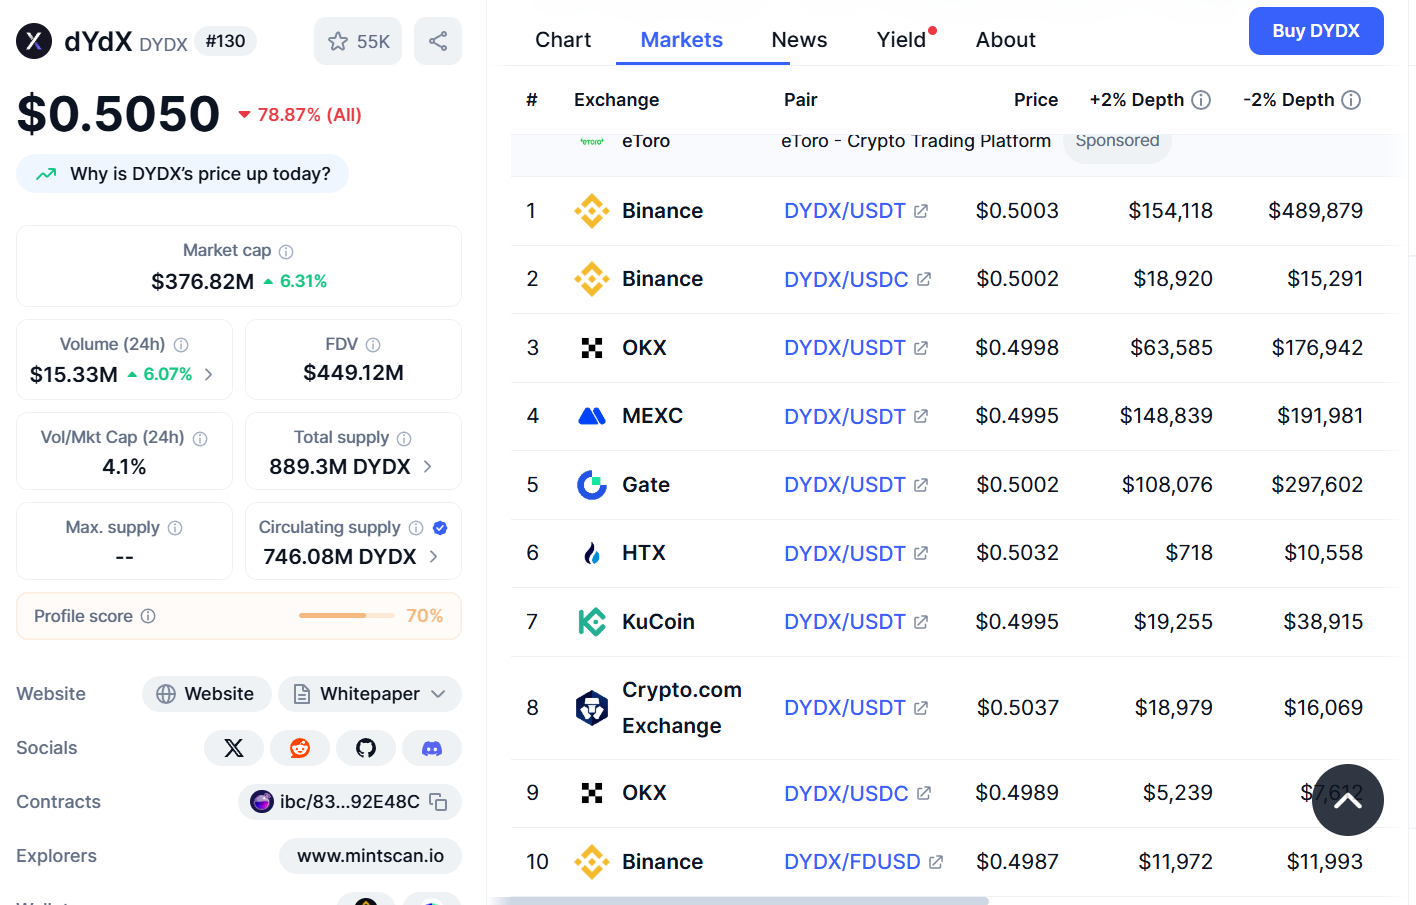The height and width of the screenshot is (905, 1416).
Task: Open Binance DYDX/USDC pair link
Action: tap(858, 279)
